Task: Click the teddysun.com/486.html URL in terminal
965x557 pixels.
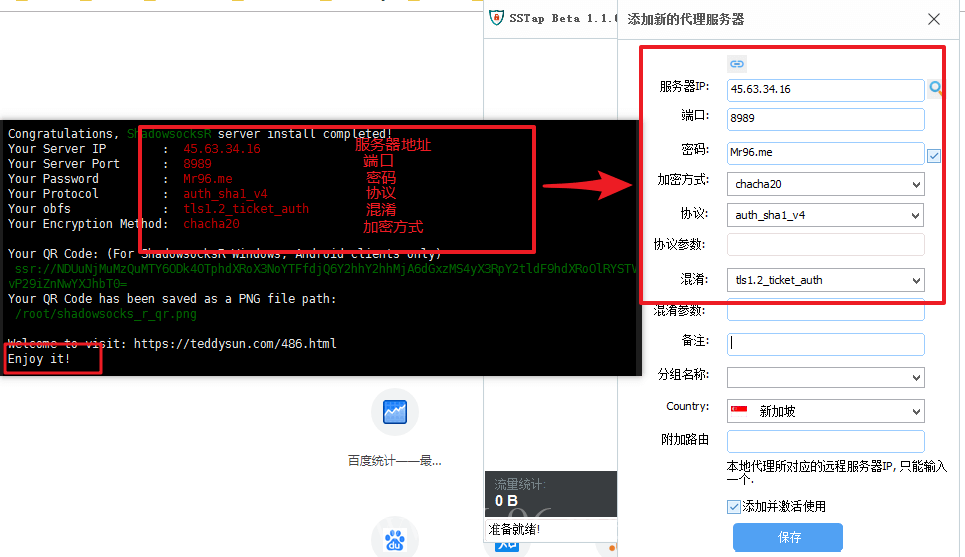Action: click(x=235, y=343)
